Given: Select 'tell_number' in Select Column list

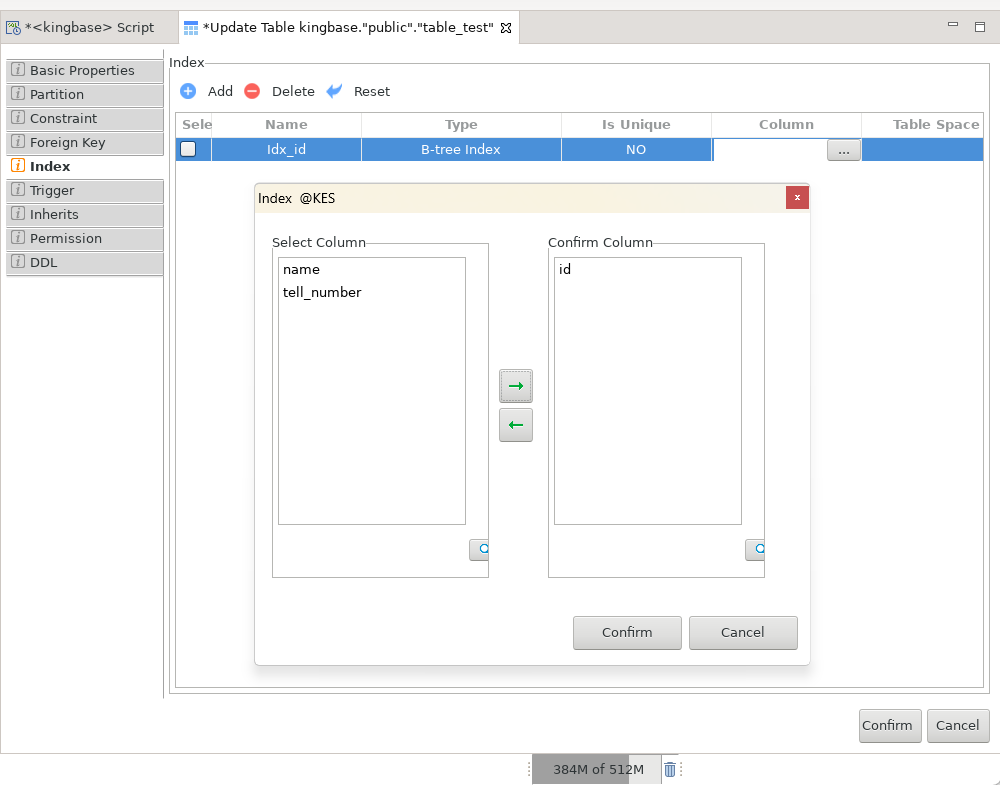Looking at the screenshot, I should click(x=322, y=292).
